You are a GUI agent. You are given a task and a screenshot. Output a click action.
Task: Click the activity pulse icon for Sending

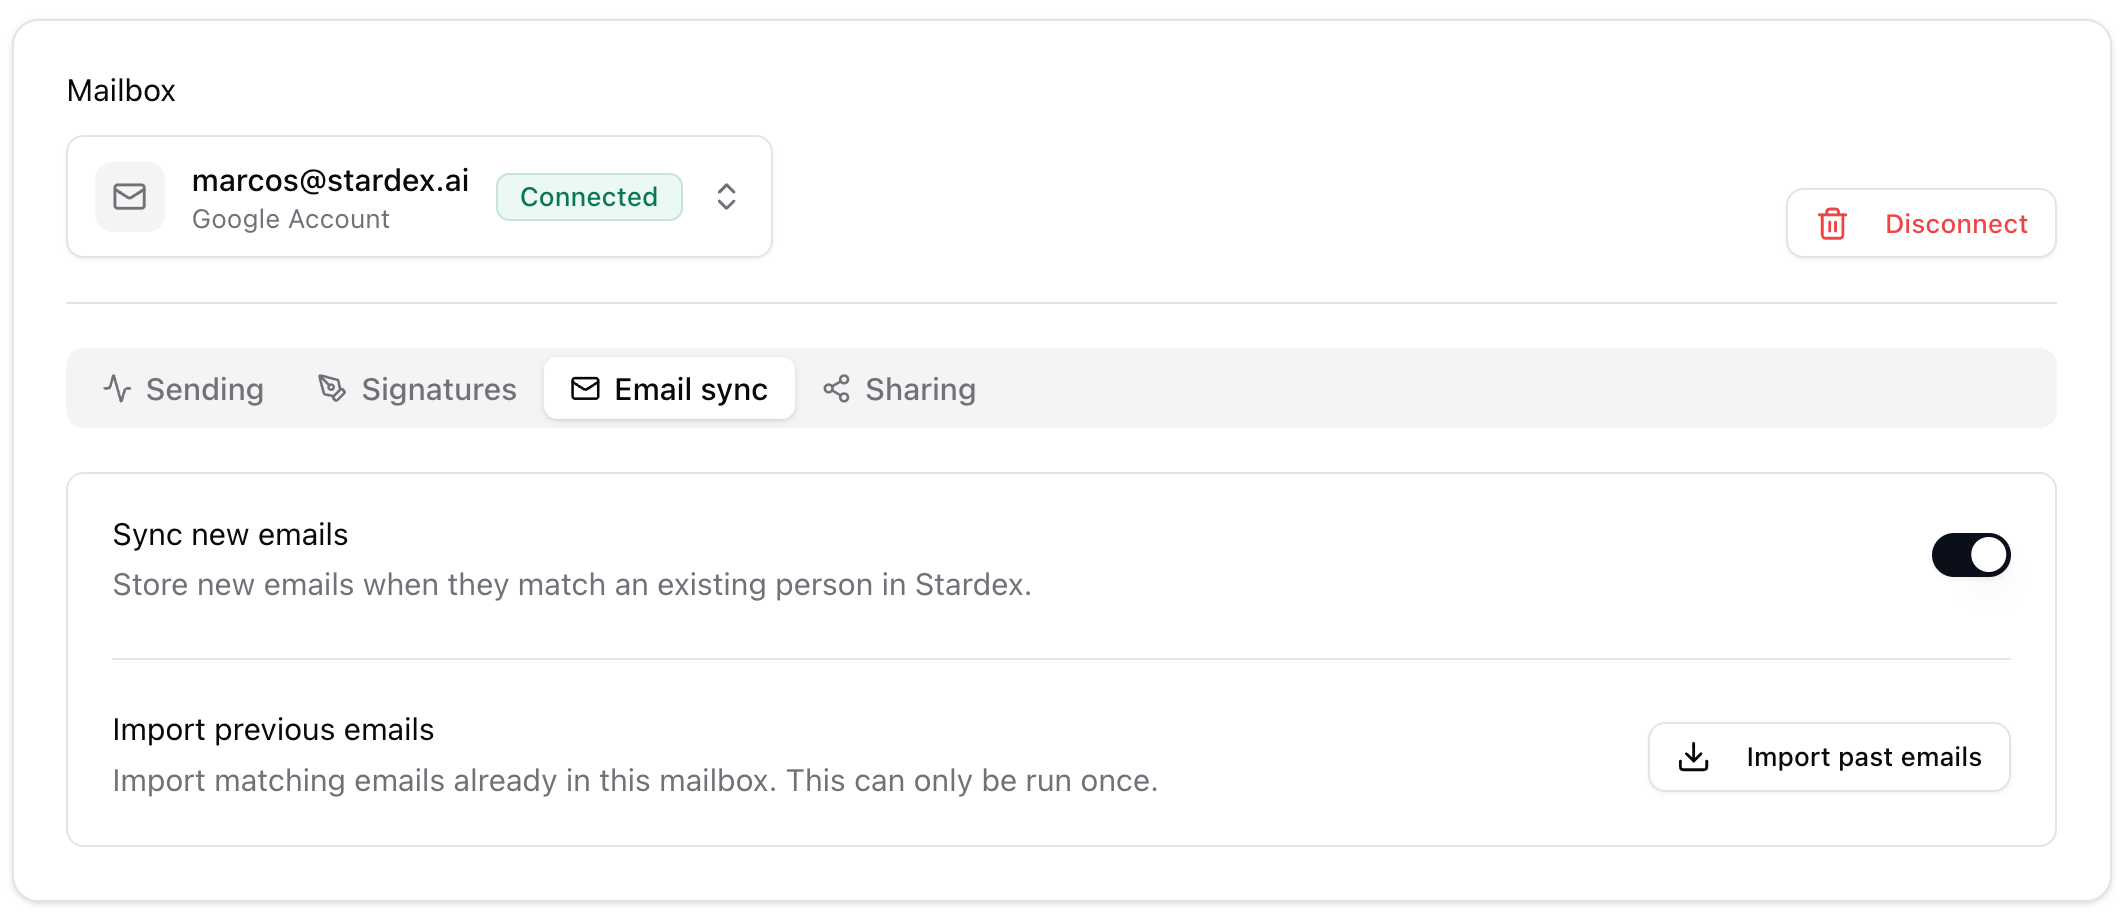coord(118,389)
